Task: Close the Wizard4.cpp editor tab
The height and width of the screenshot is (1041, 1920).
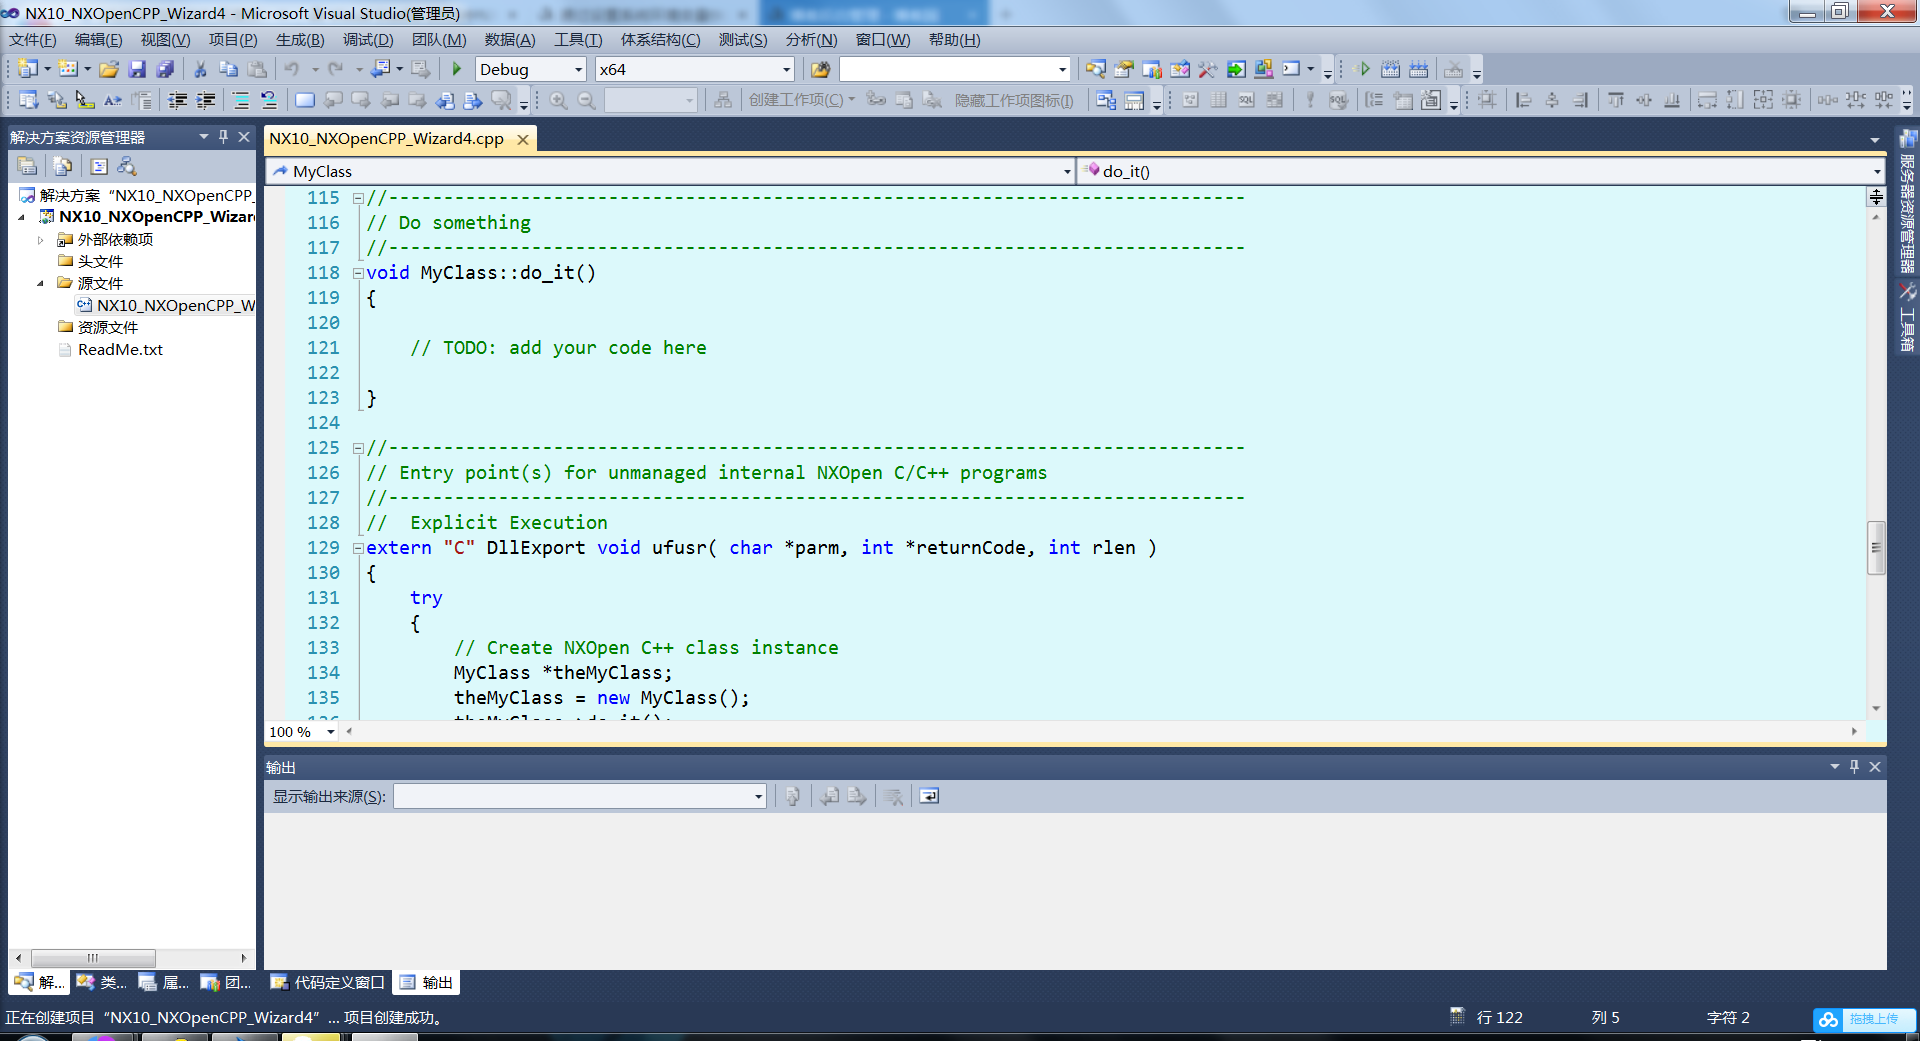Action: click(x=522, y=140)
